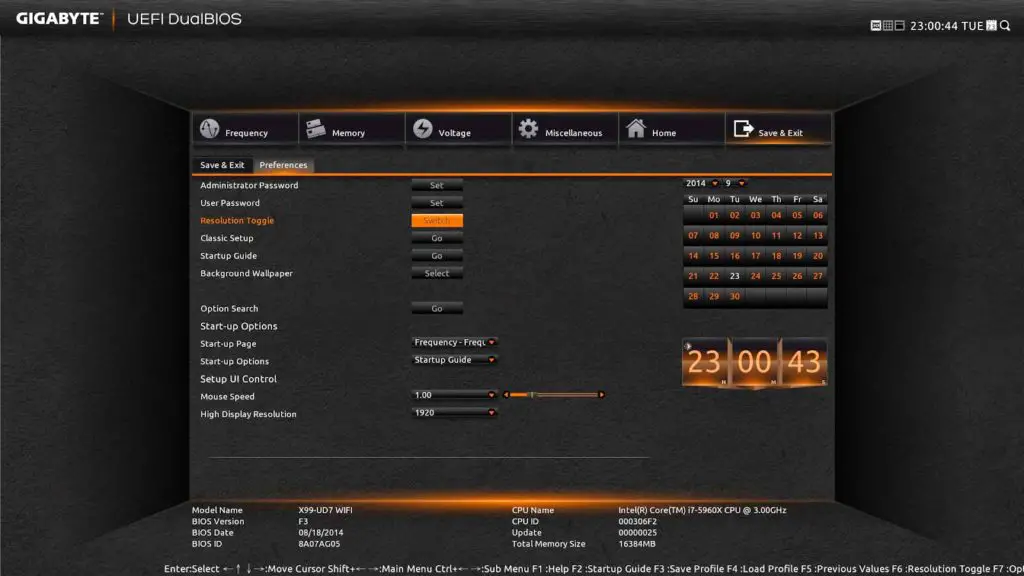Open the Miscellaneous gear icon
This screenshot has height=576, width=1024.
point(528,129)
